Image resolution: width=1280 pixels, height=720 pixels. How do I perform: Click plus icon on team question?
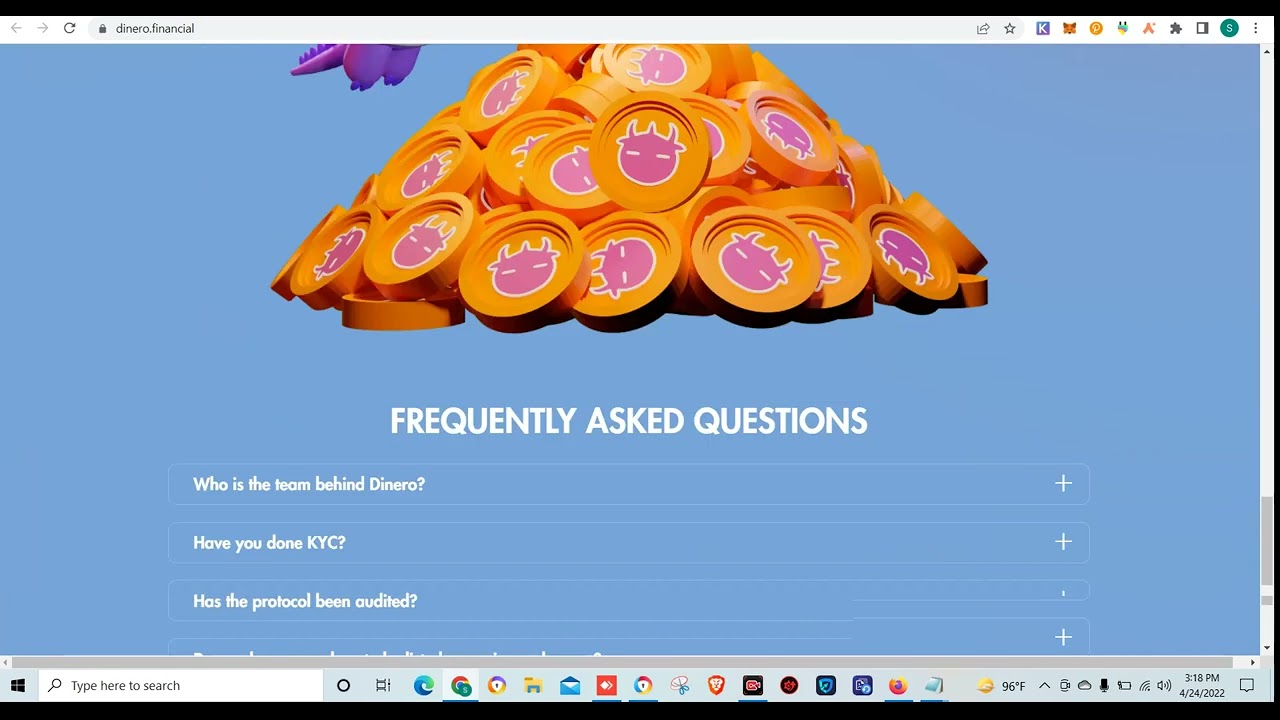click(x=1063, y=484)
